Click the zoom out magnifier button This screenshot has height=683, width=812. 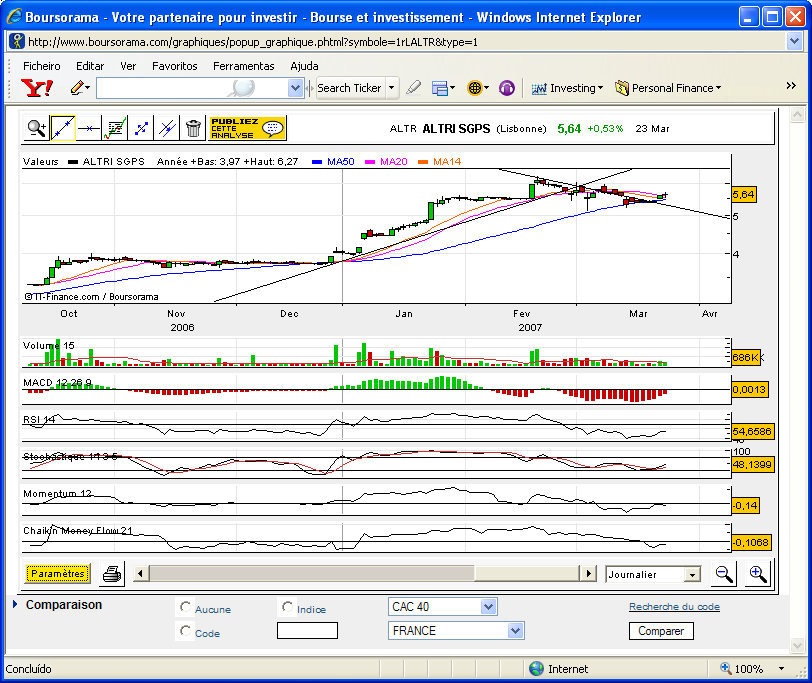(x=724, y=574)
